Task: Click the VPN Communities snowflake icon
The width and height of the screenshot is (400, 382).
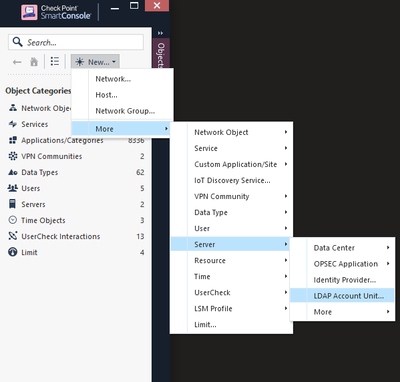Action: 13,156
